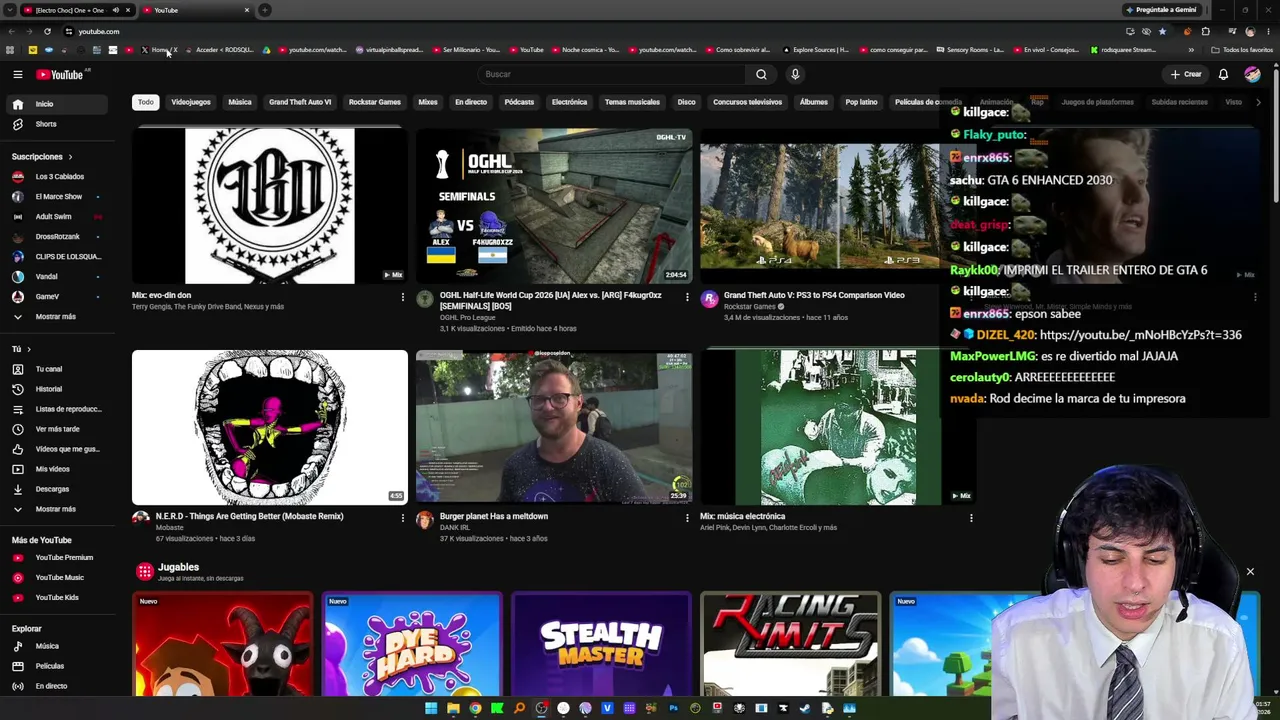Open the browser extensions puzzle icon
The height and width of the screenshot is (720, 1280).
point(1206,31)
